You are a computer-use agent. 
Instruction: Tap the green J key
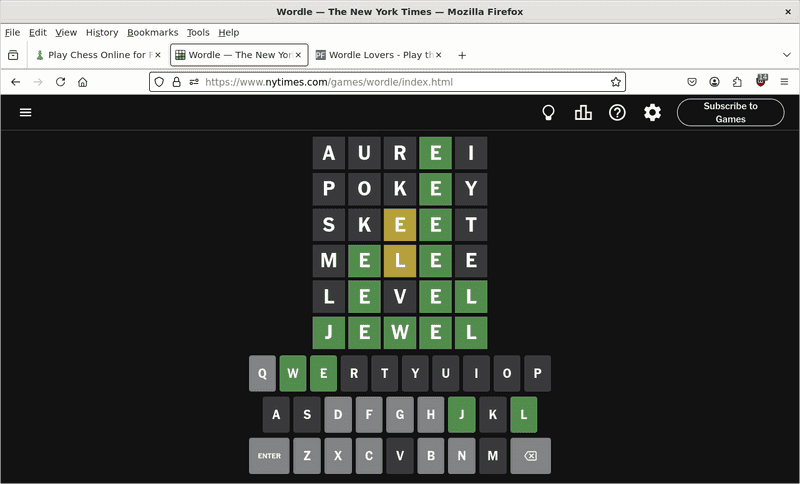pyautogui.click(x=462, y=415)
